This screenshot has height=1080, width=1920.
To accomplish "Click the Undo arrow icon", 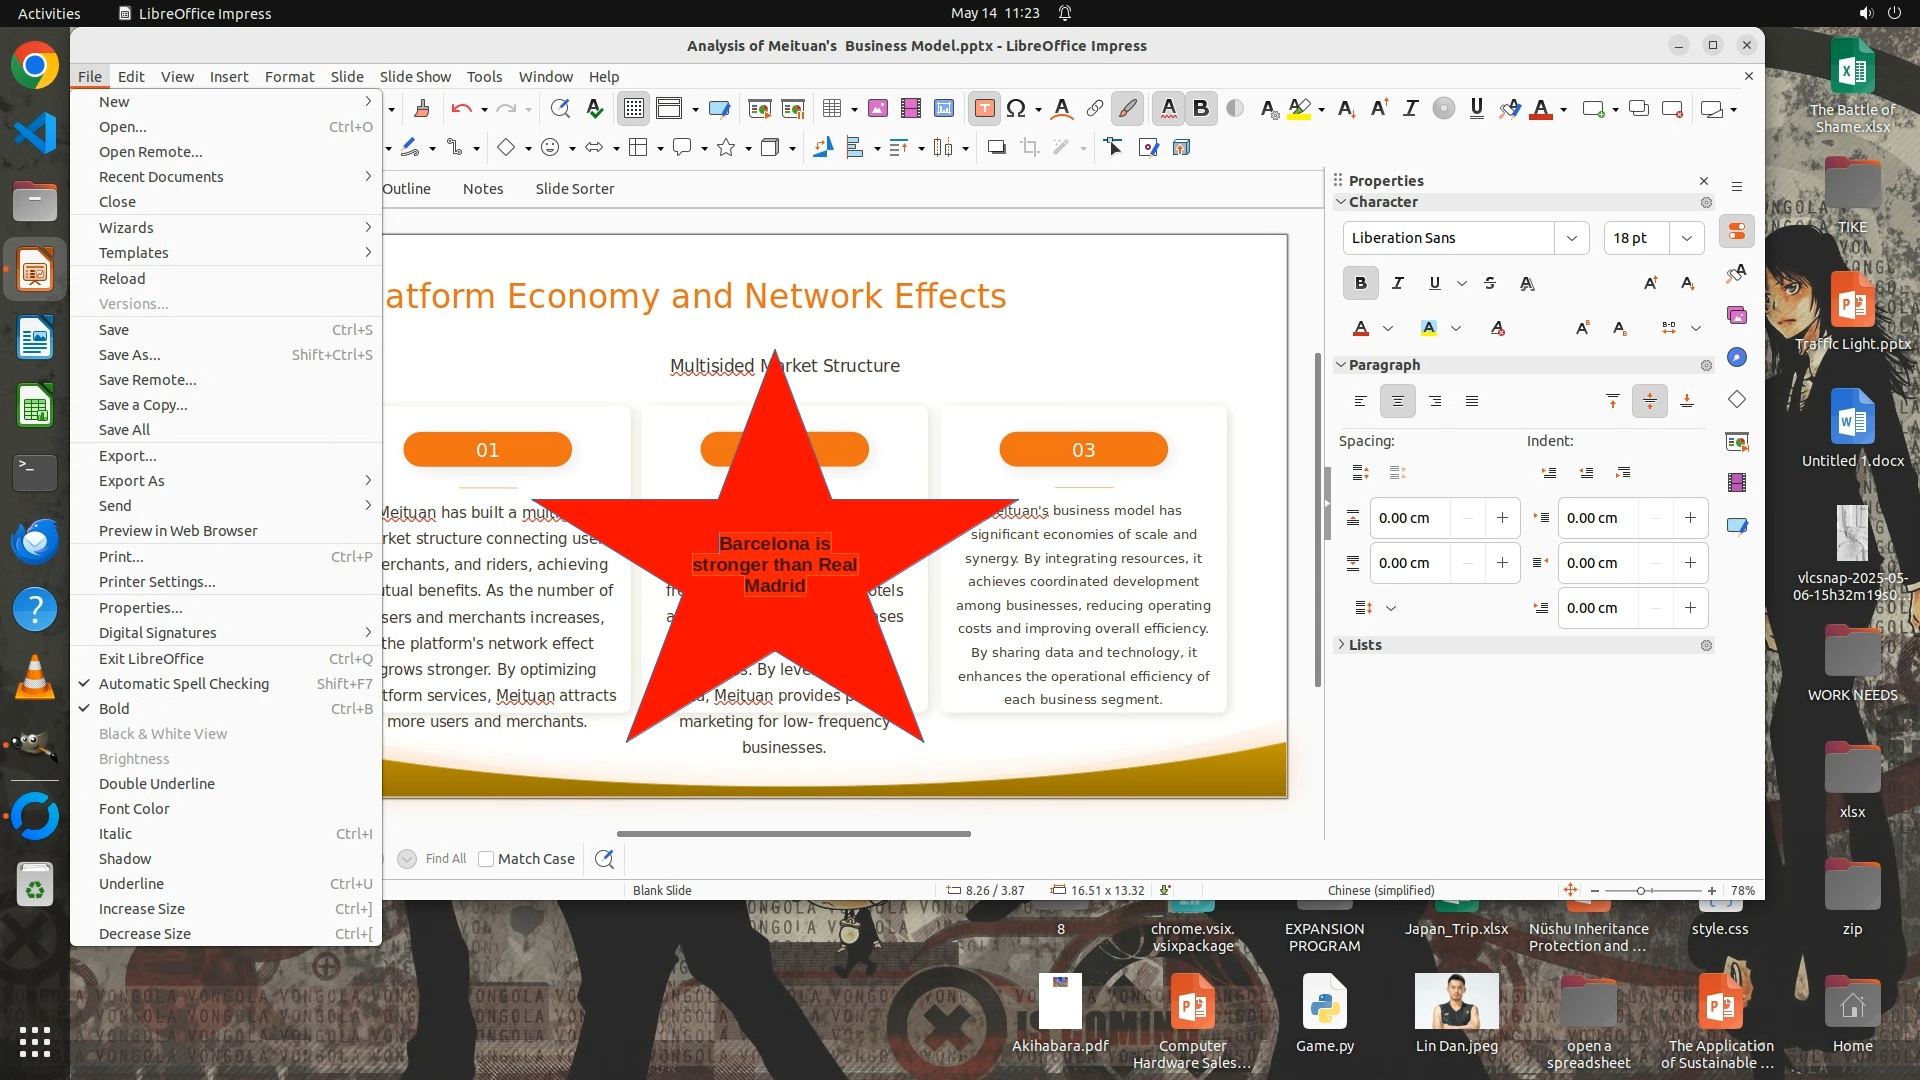I will [x=461, y=109].
